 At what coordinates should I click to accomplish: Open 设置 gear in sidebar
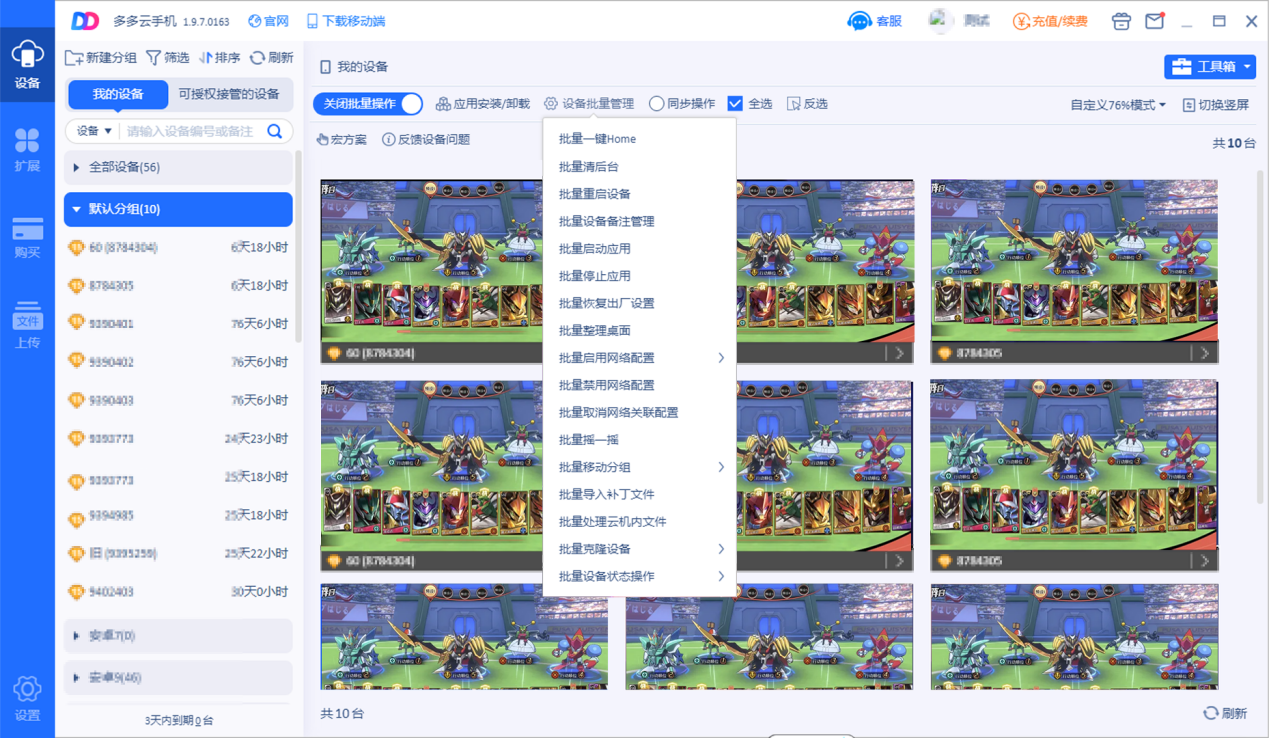(x=27, y=698)
